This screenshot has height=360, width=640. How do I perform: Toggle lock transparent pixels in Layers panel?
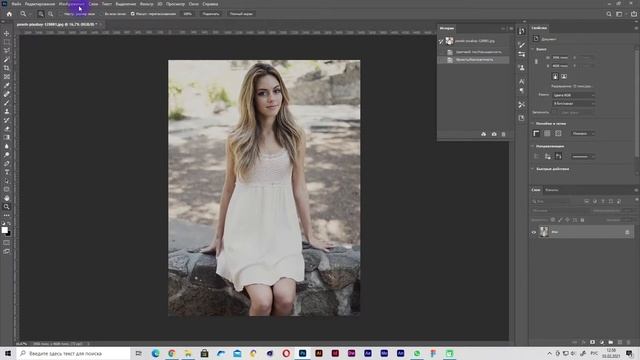(553, 220)
